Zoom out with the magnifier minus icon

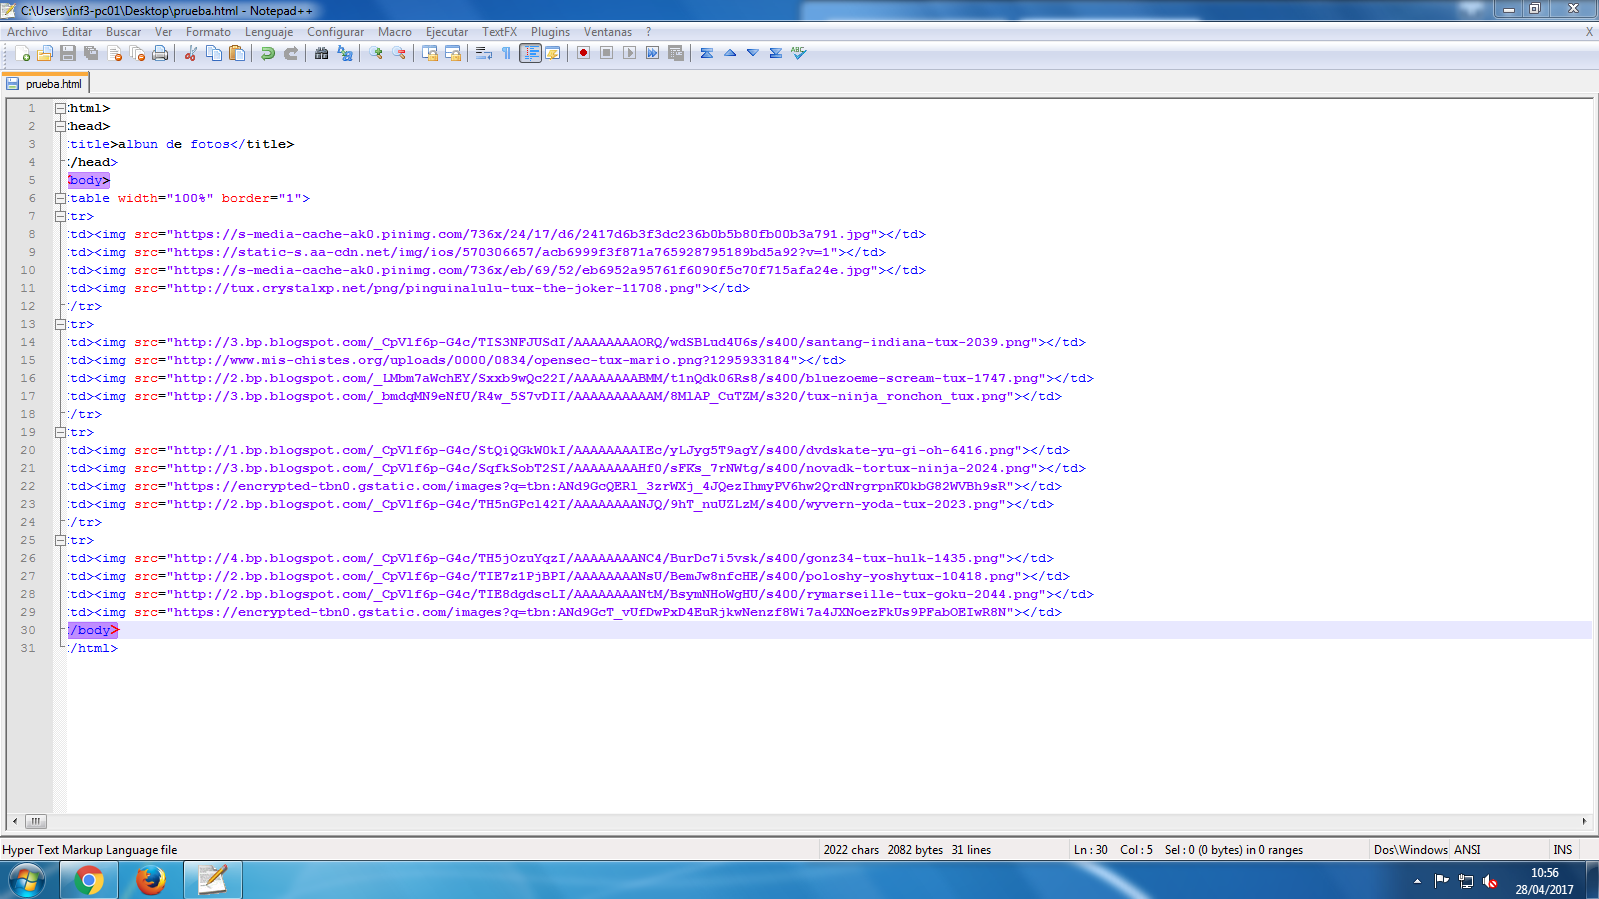(399, 53)
